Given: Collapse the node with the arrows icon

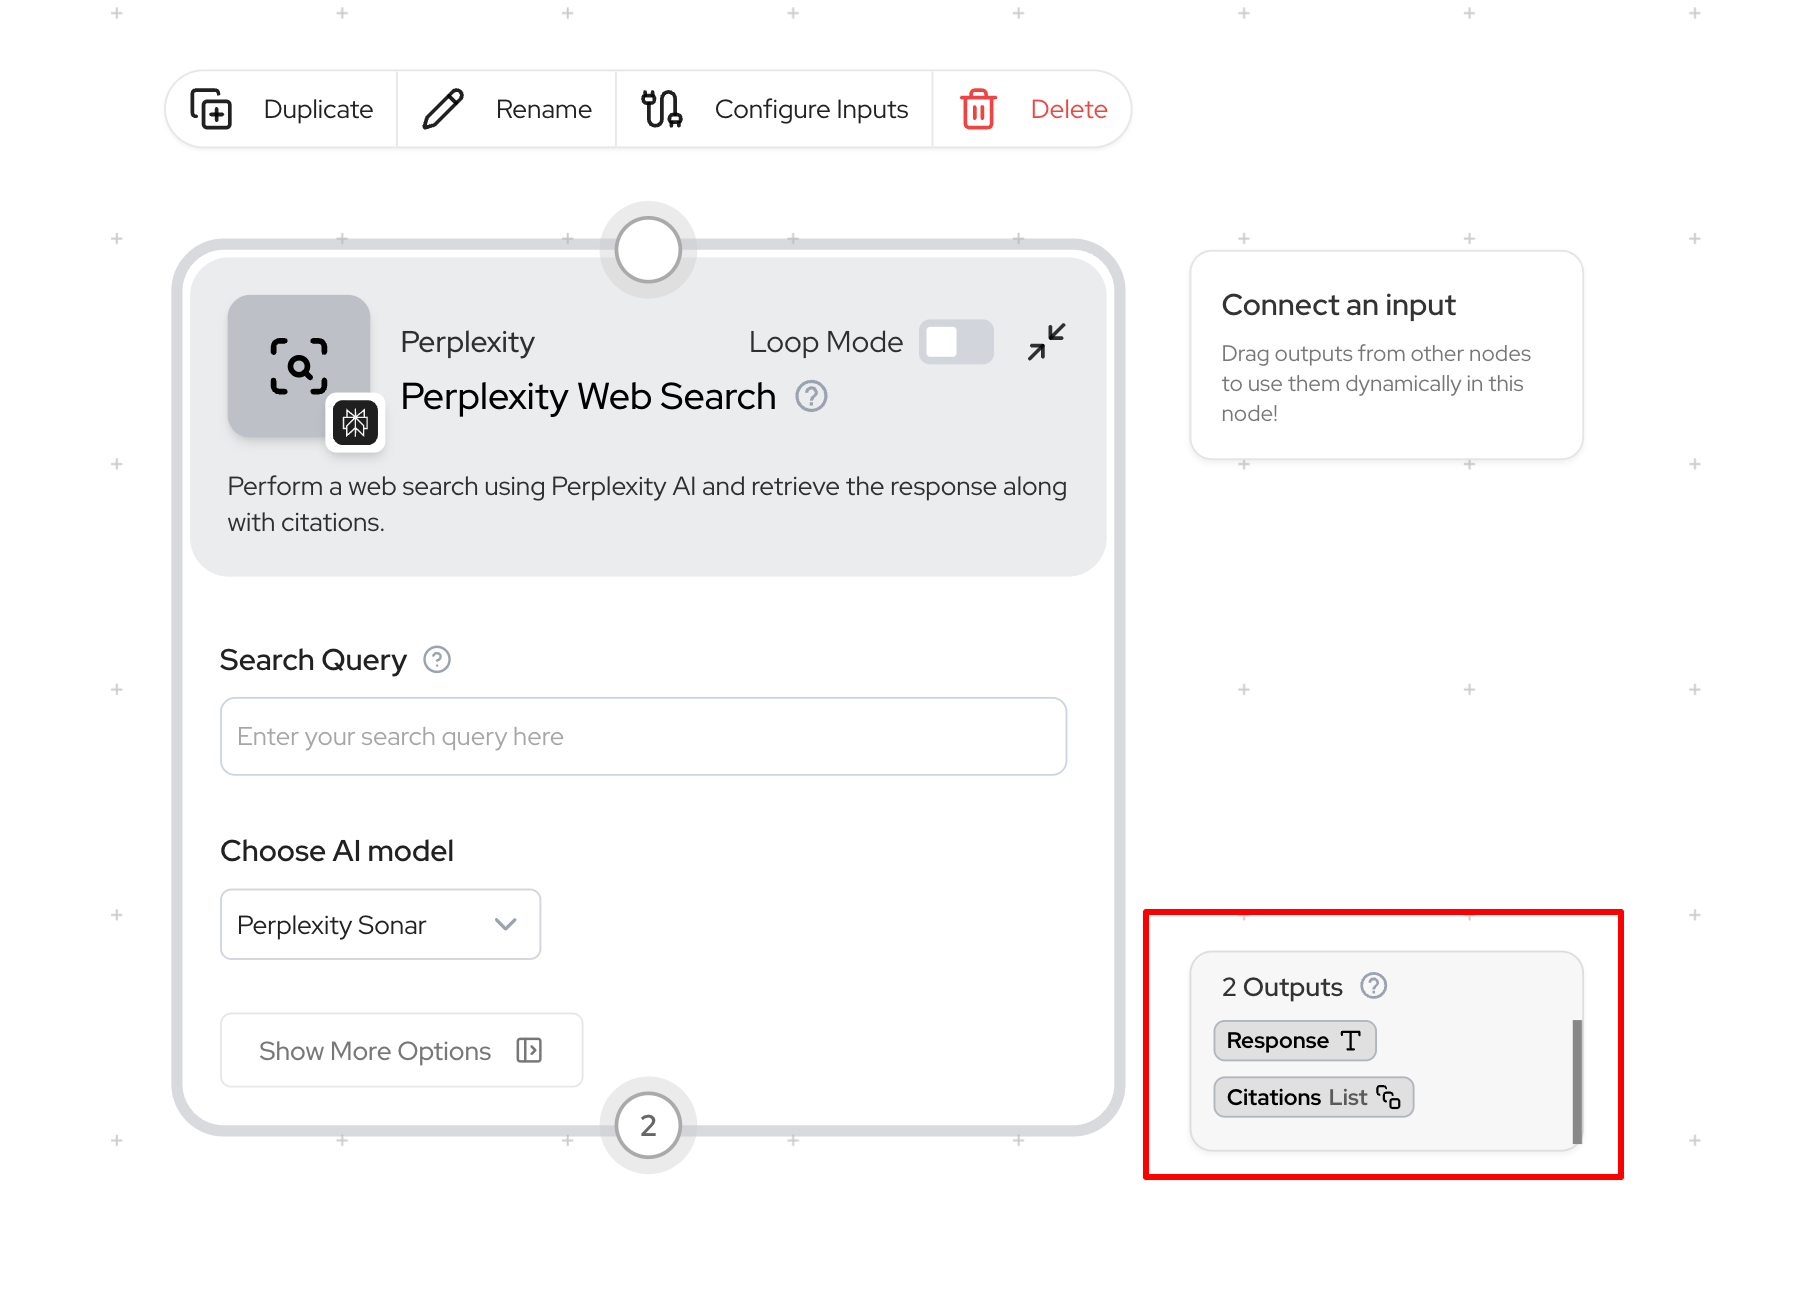Looking at the screenshot, I should (1046, 342).
